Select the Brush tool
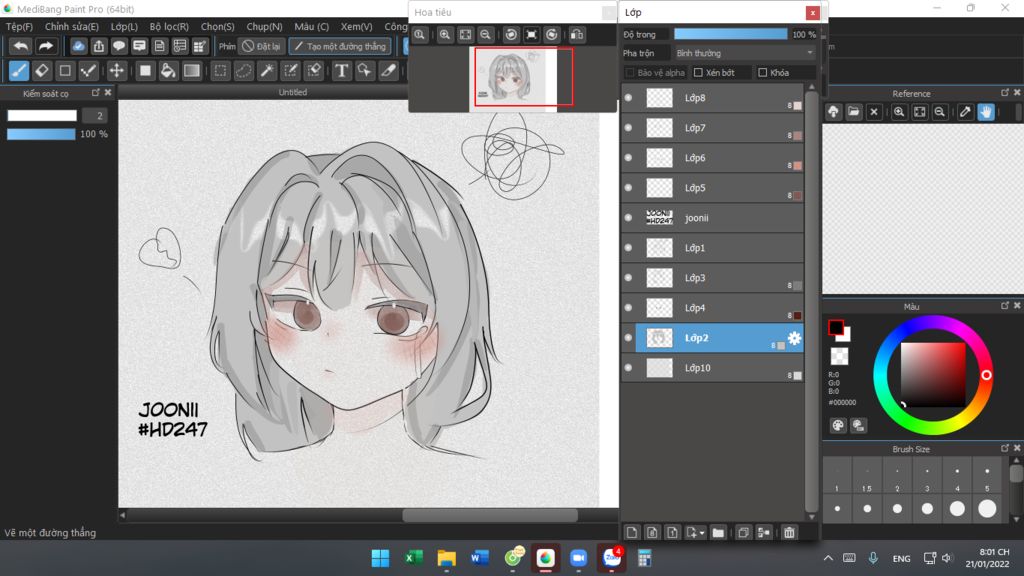The image size is (1024, 576). click(19, 71)
